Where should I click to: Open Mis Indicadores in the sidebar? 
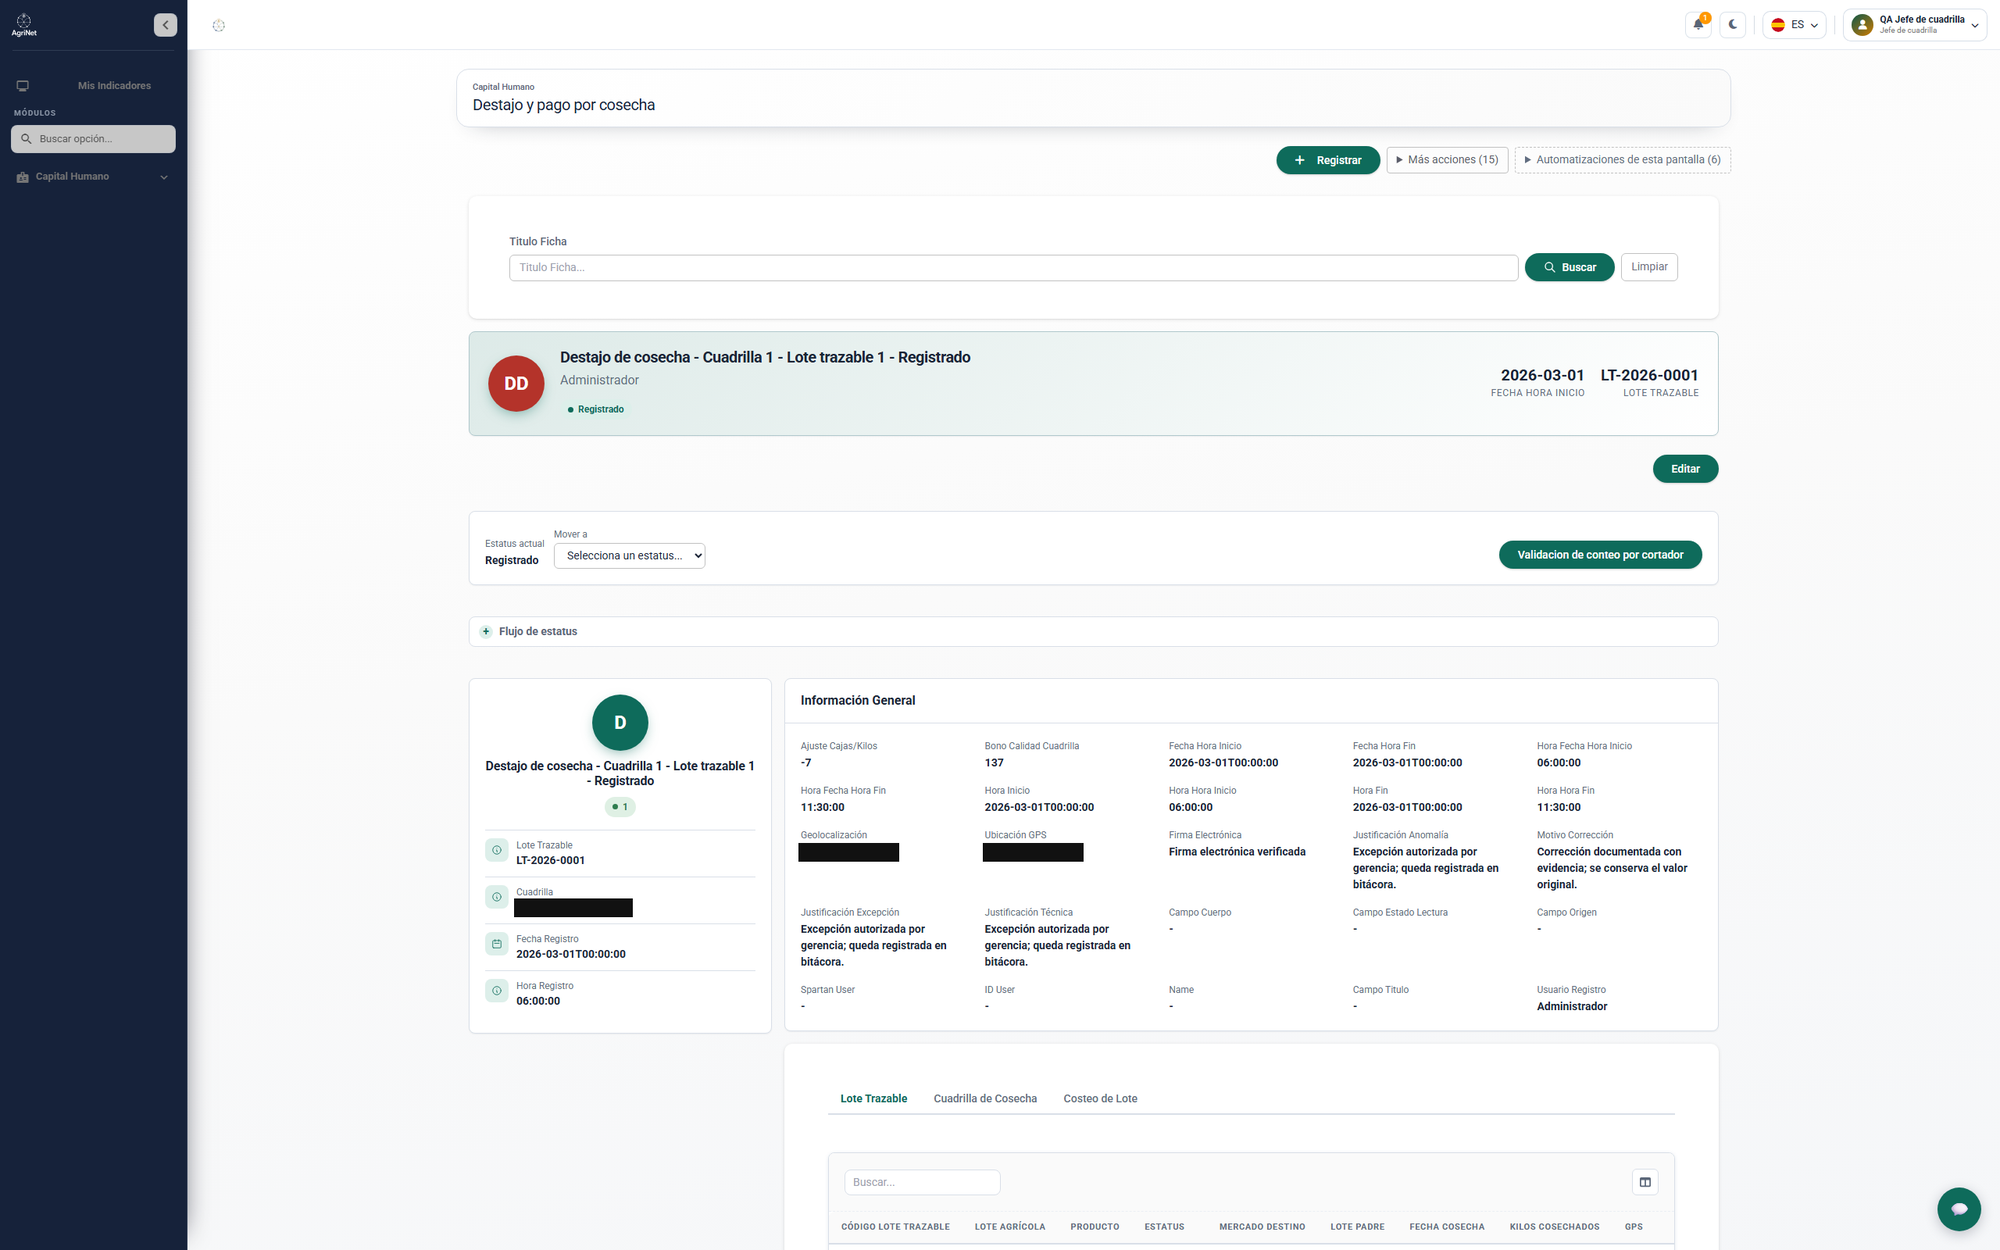pos(114,86)
